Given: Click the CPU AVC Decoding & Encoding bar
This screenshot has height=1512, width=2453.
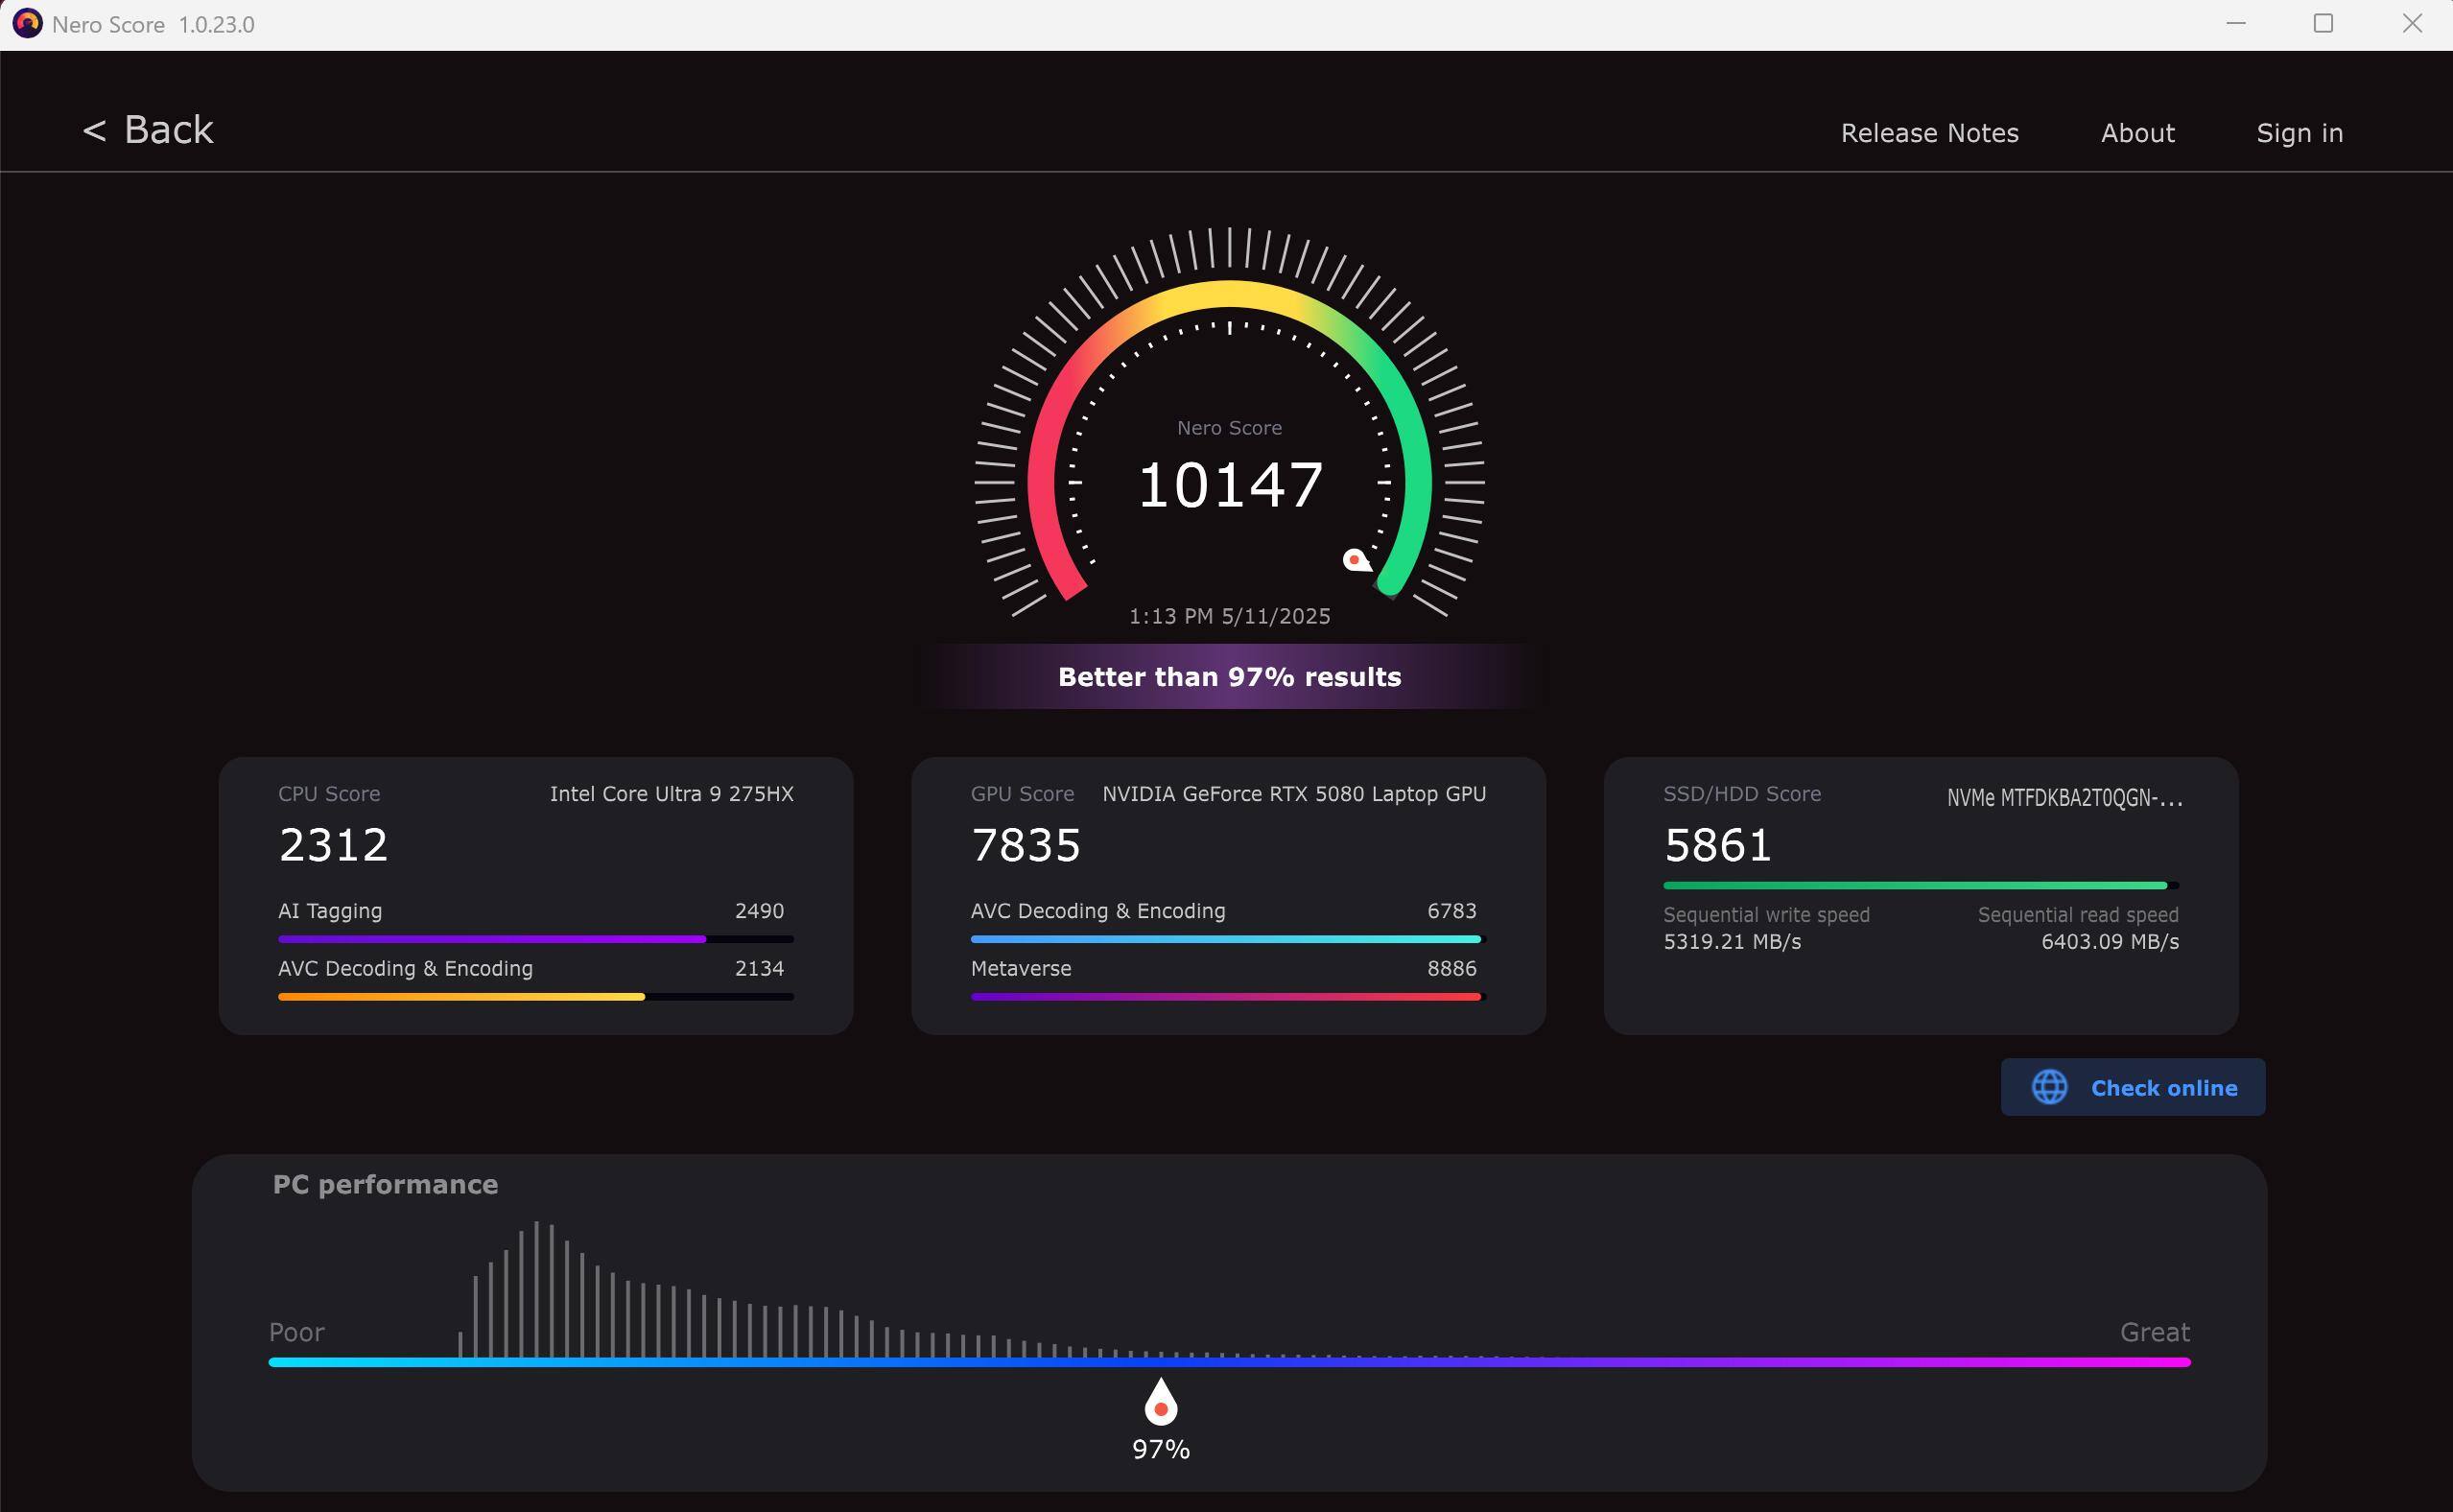Looking at the screenshot, I should [x=535, y=997].
